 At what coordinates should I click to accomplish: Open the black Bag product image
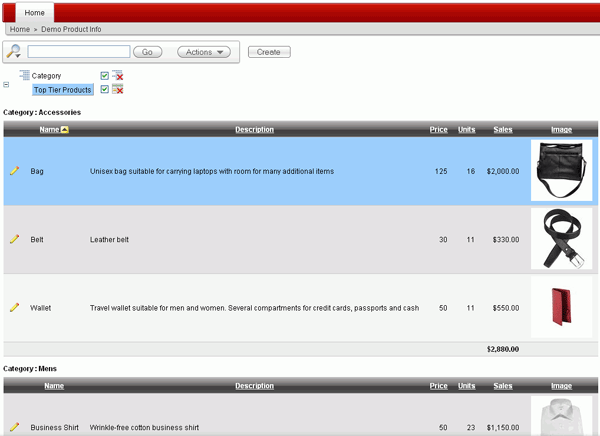coord(561,170)
